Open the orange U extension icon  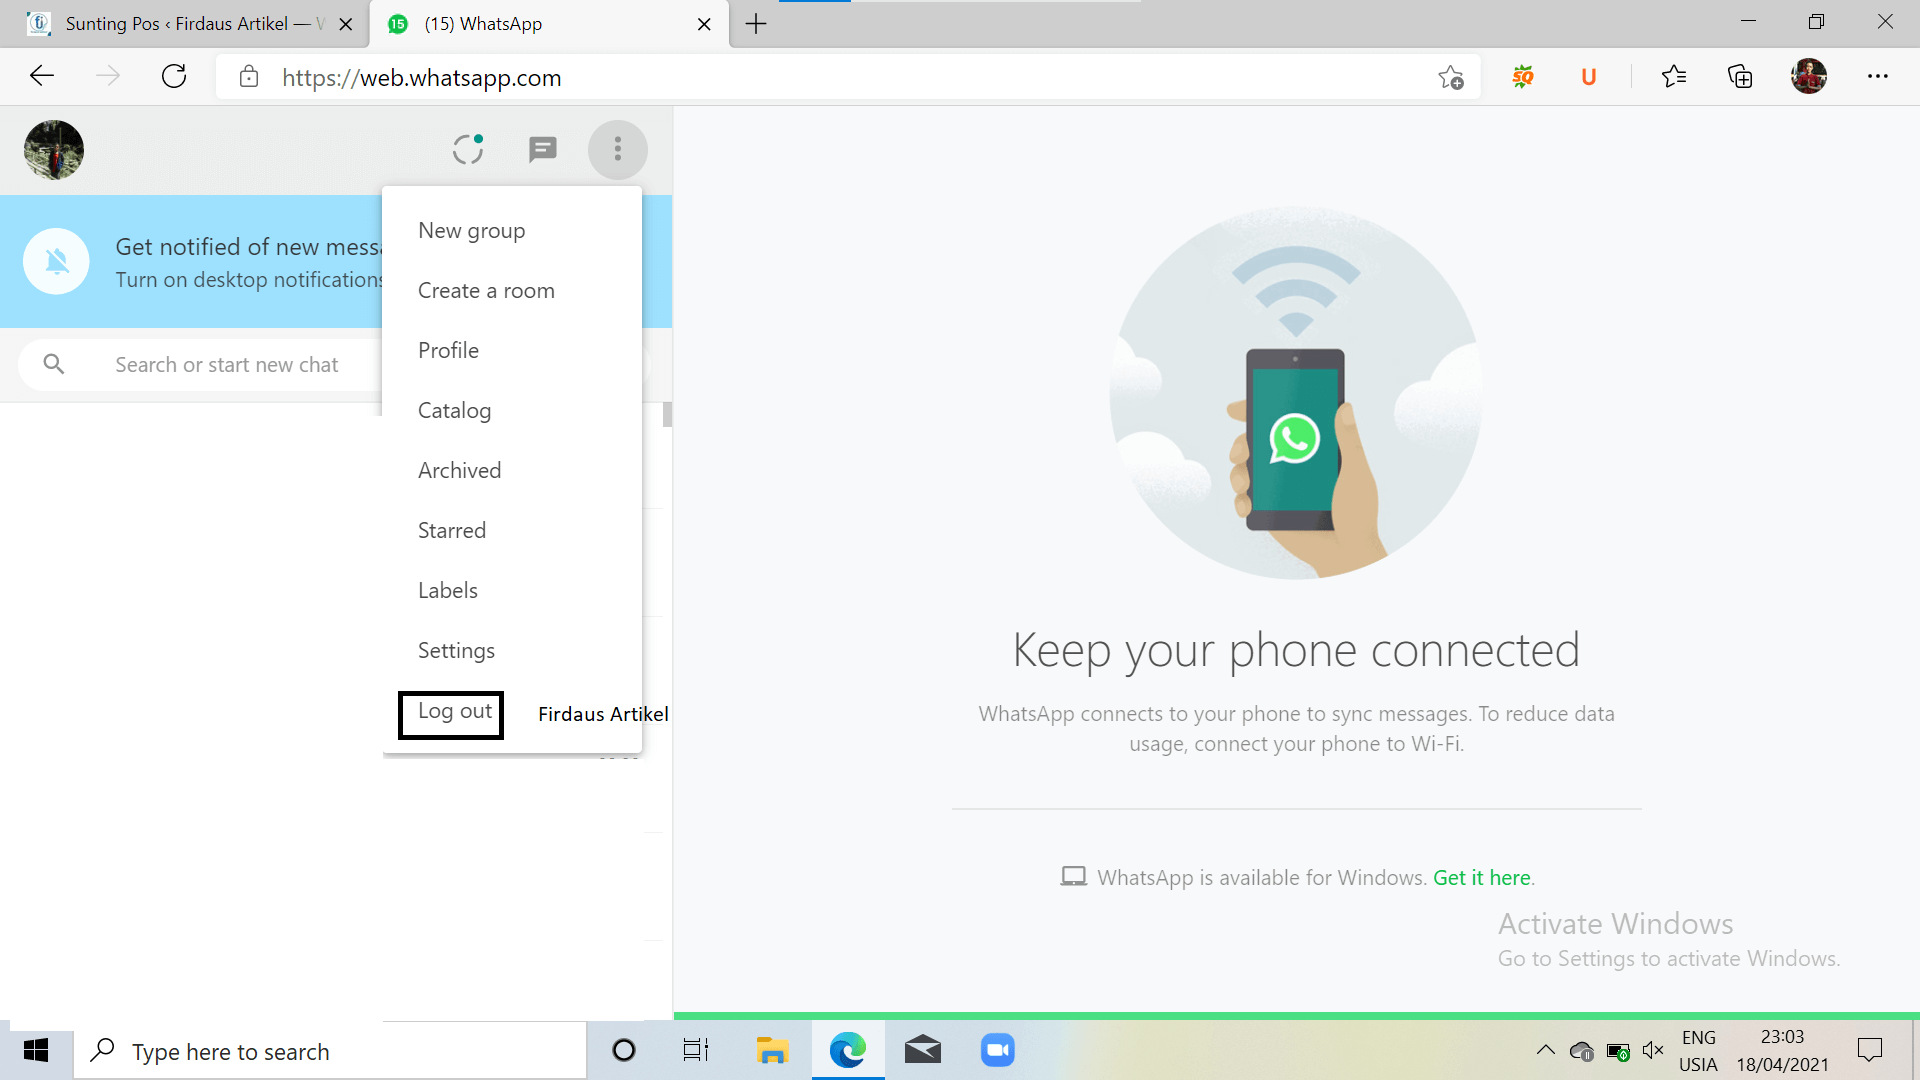pyautogui.click(x=1589, y=77)
